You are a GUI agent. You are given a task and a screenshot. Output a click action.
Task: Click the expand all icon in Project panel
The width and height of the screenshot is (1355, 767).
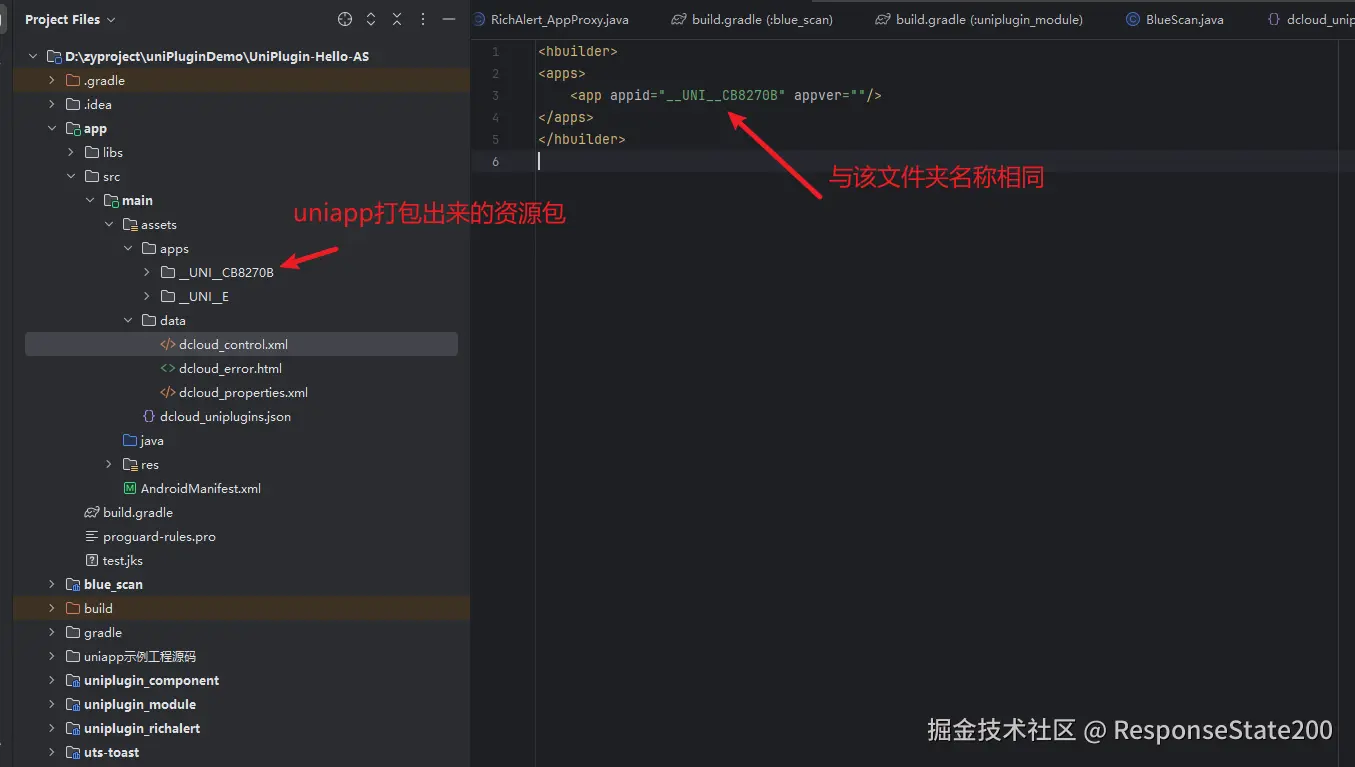pyautogui.click(x=371, y=19)
